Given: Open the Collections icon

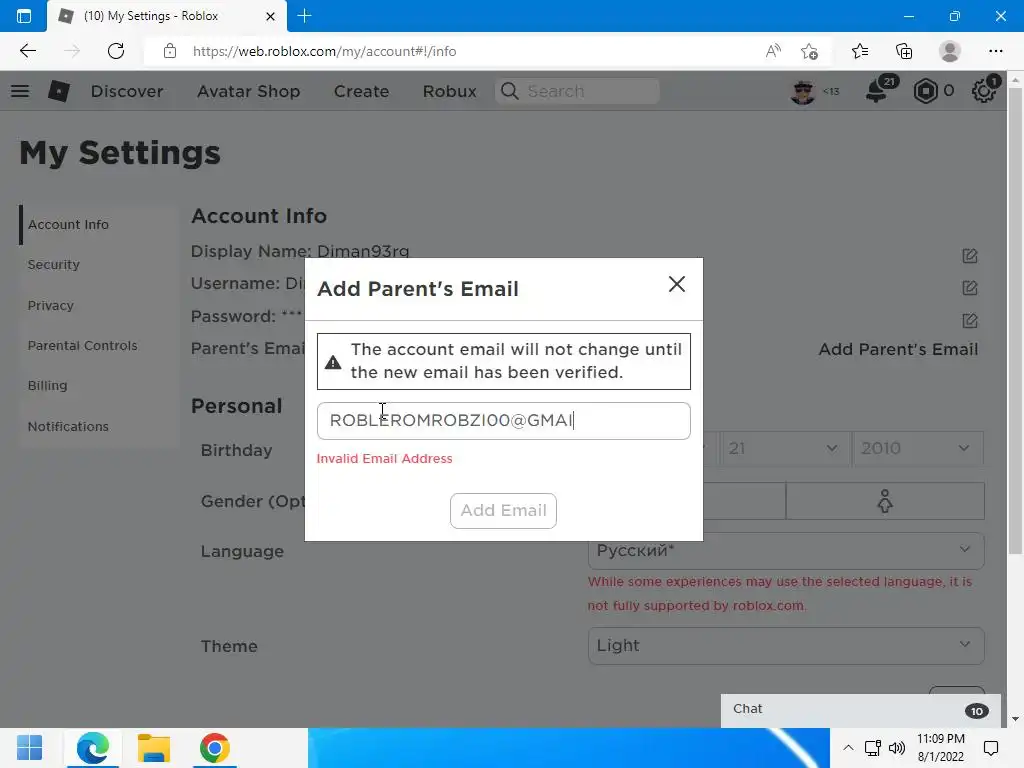Looking at the screenshot, I should [x=904, y=51].
